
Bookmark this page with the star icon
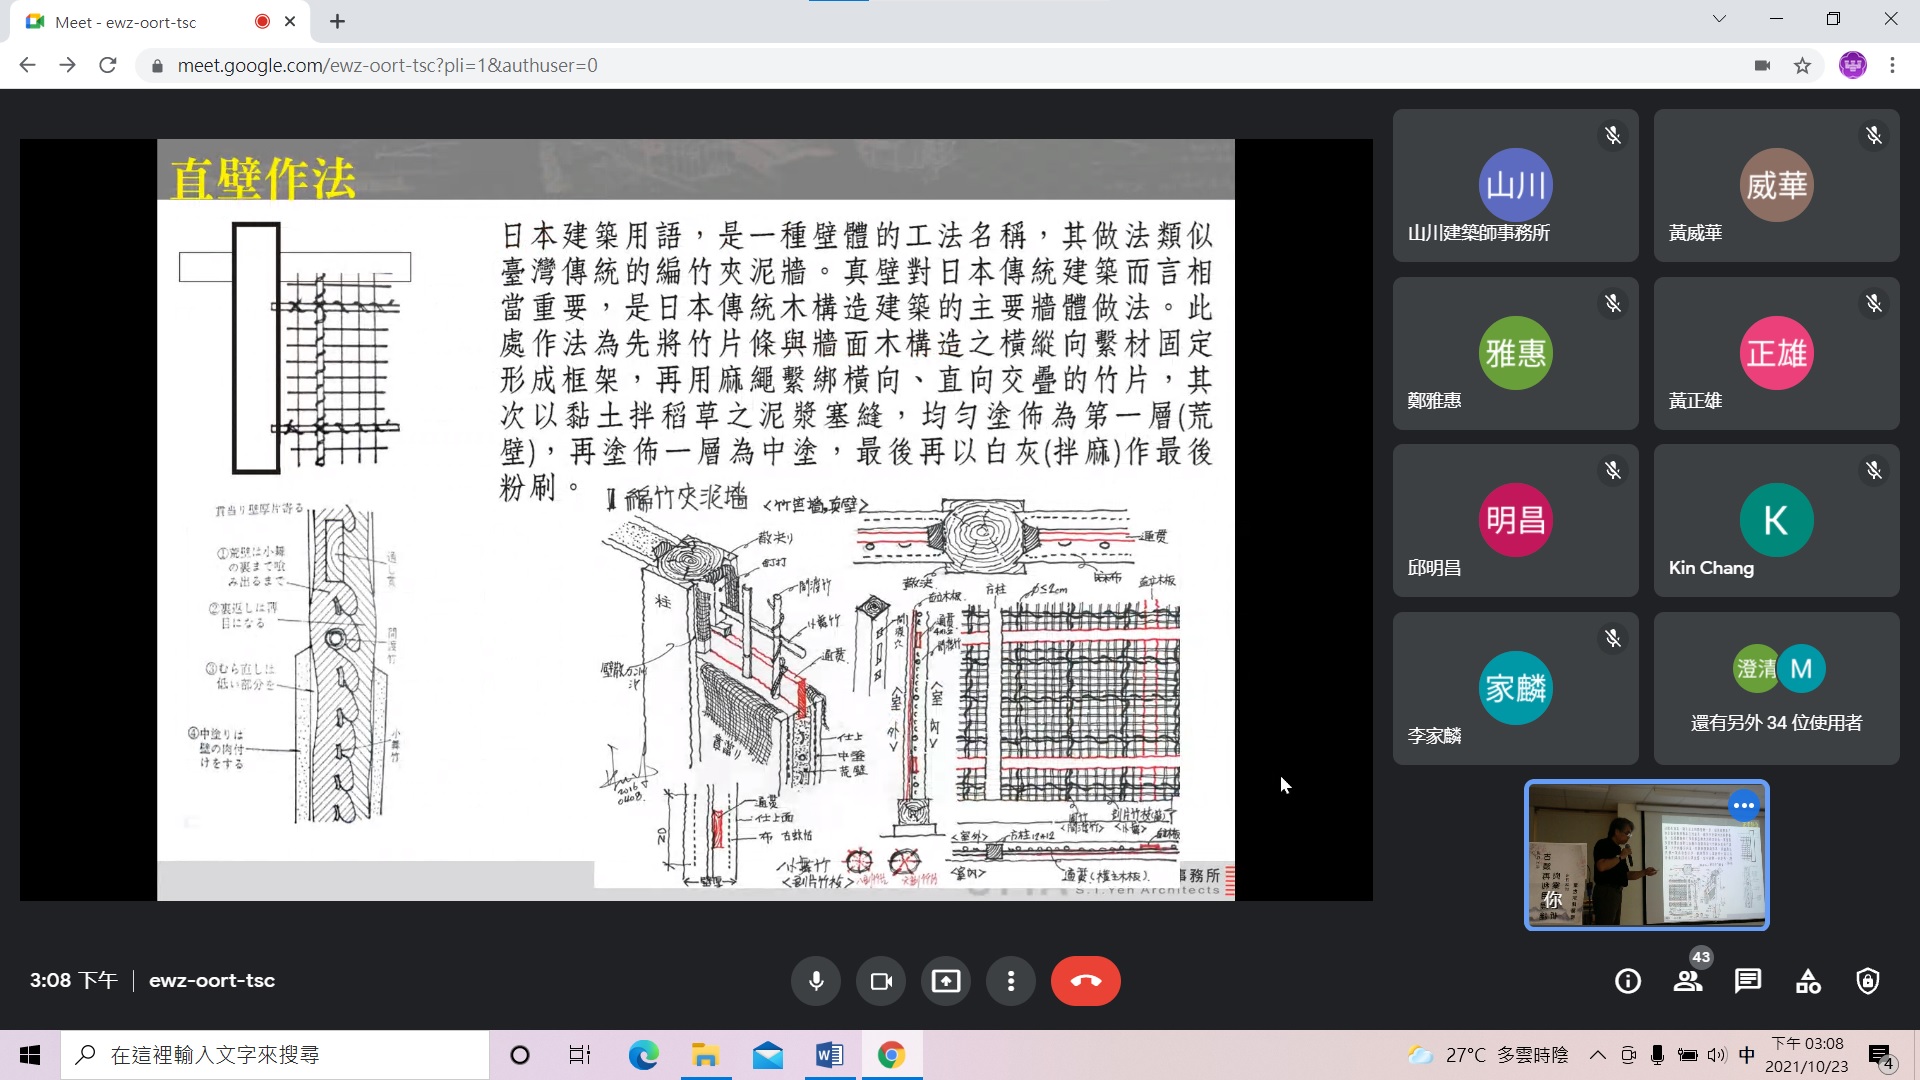(x=1802, y=66)
